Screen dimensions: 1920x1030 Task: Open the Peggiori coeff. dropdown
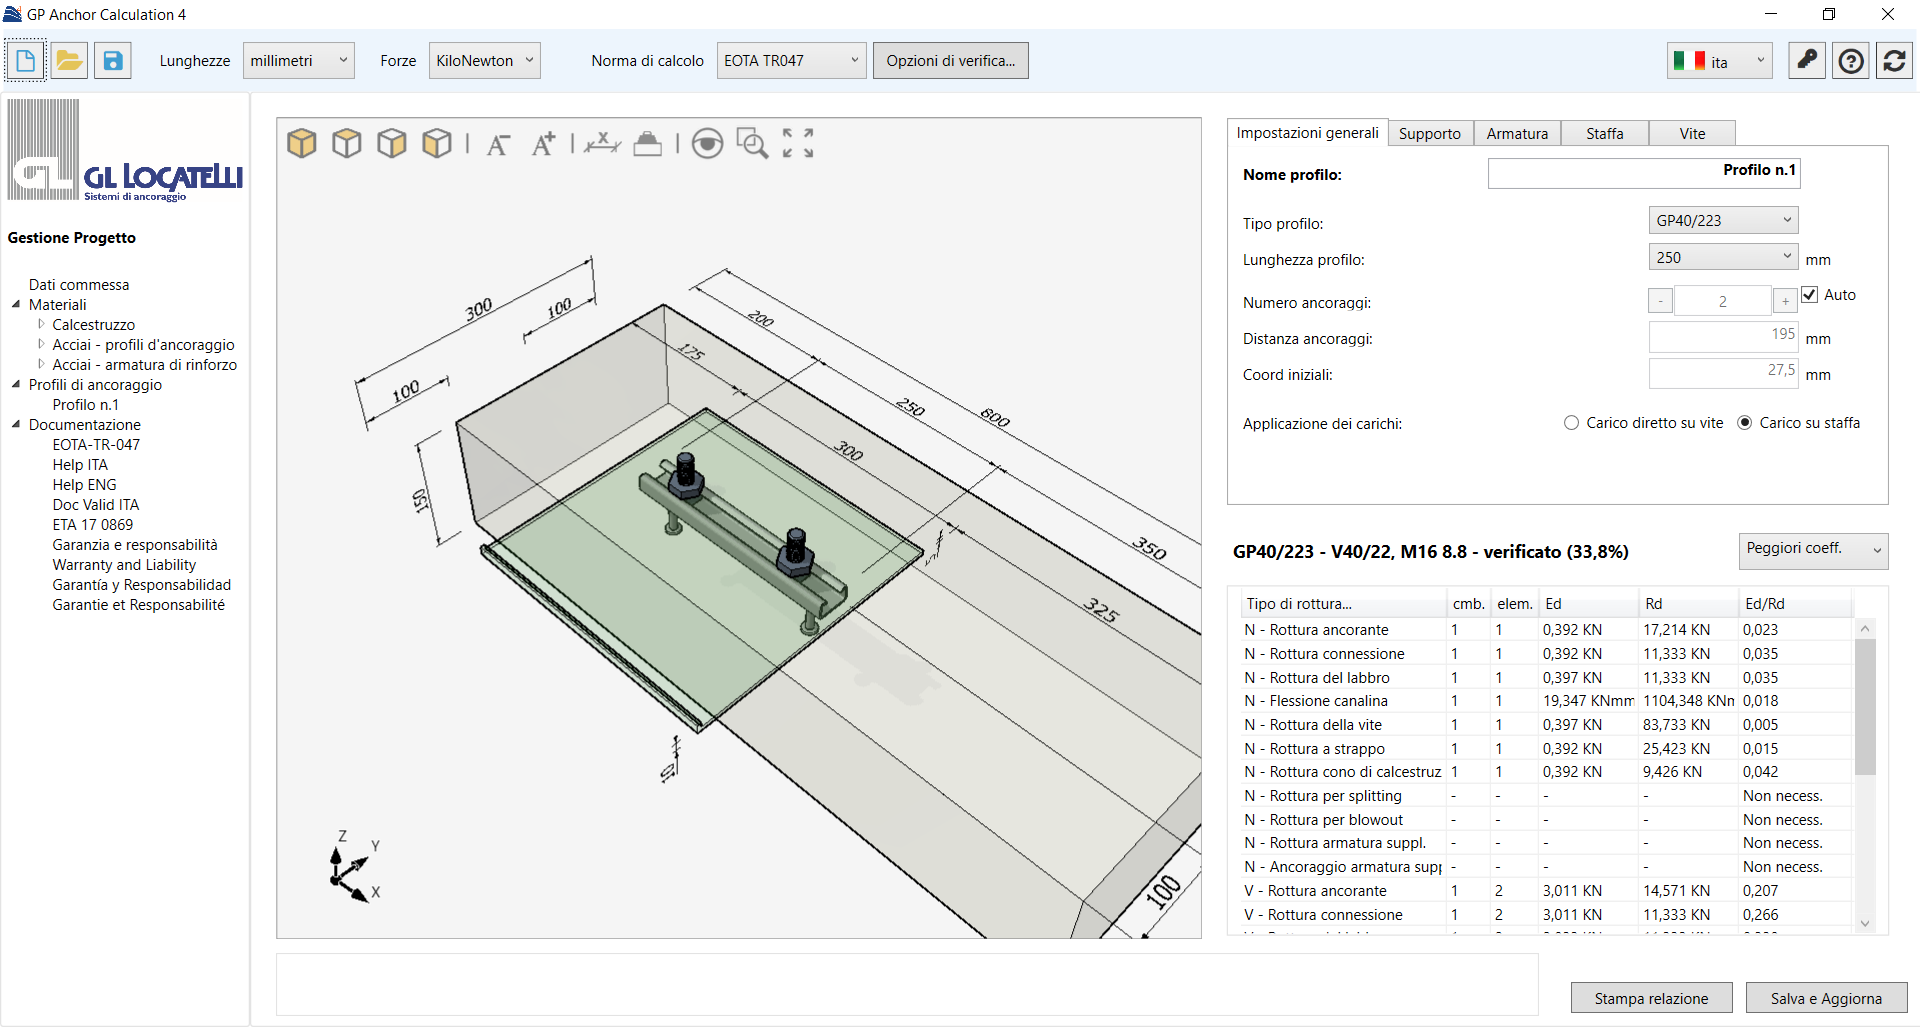click(x=1813, y=551)
